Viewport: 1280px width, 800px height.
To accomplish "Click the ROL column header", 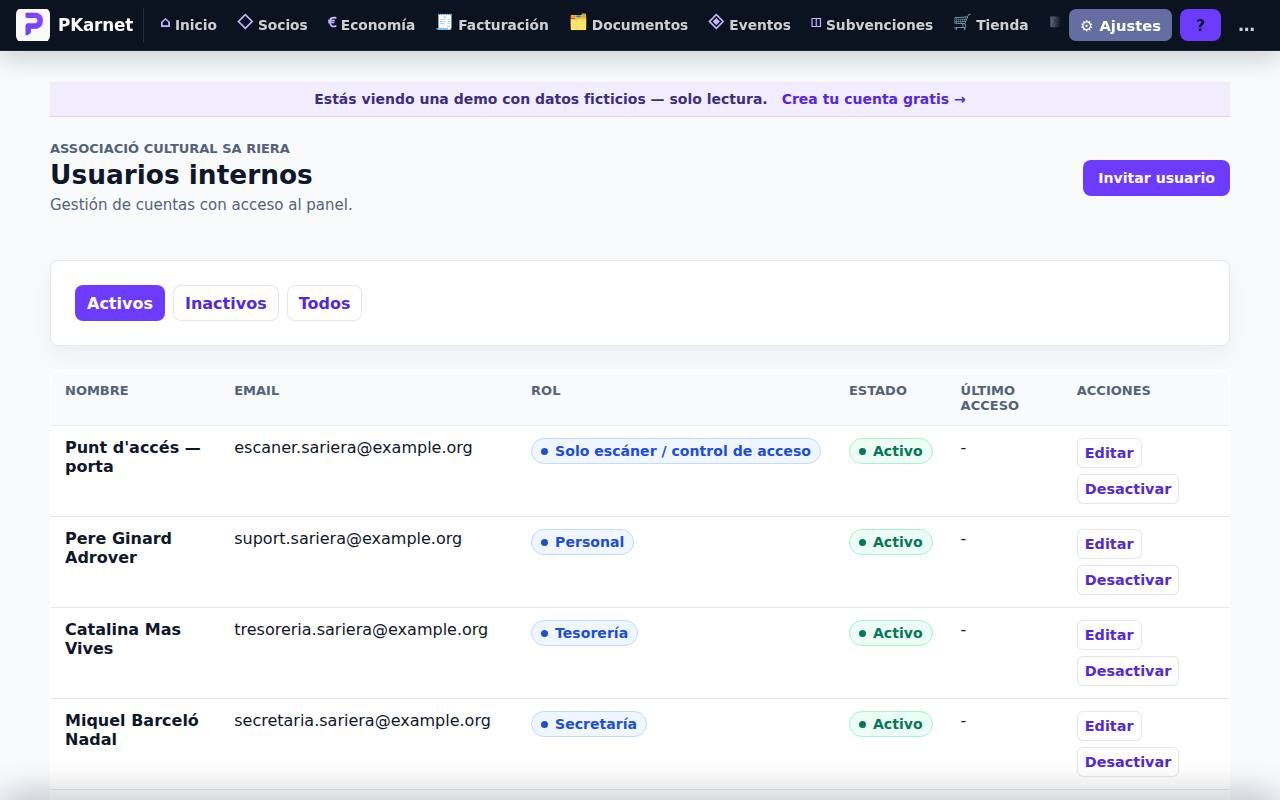I will pos(546,391).
